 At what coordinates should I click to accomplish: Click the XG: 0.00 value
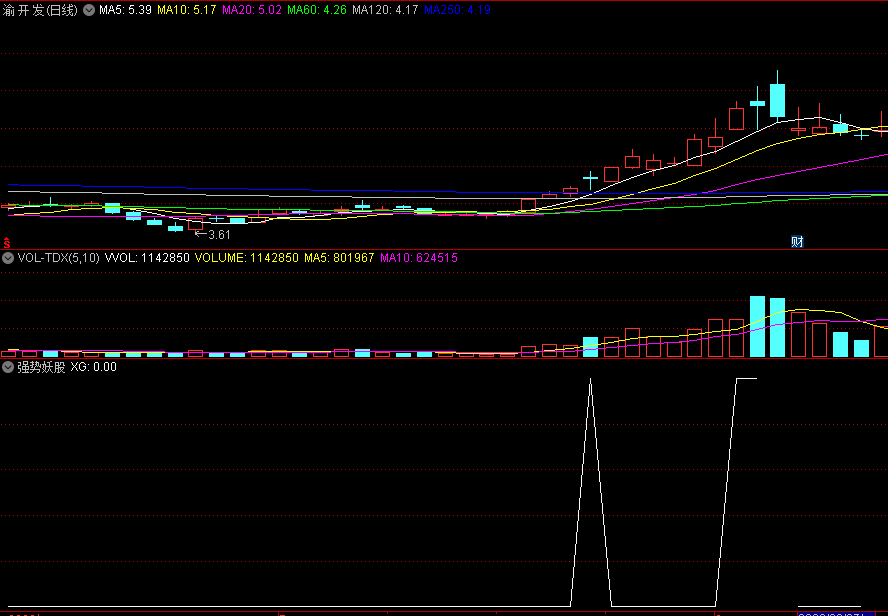point(93,367)
